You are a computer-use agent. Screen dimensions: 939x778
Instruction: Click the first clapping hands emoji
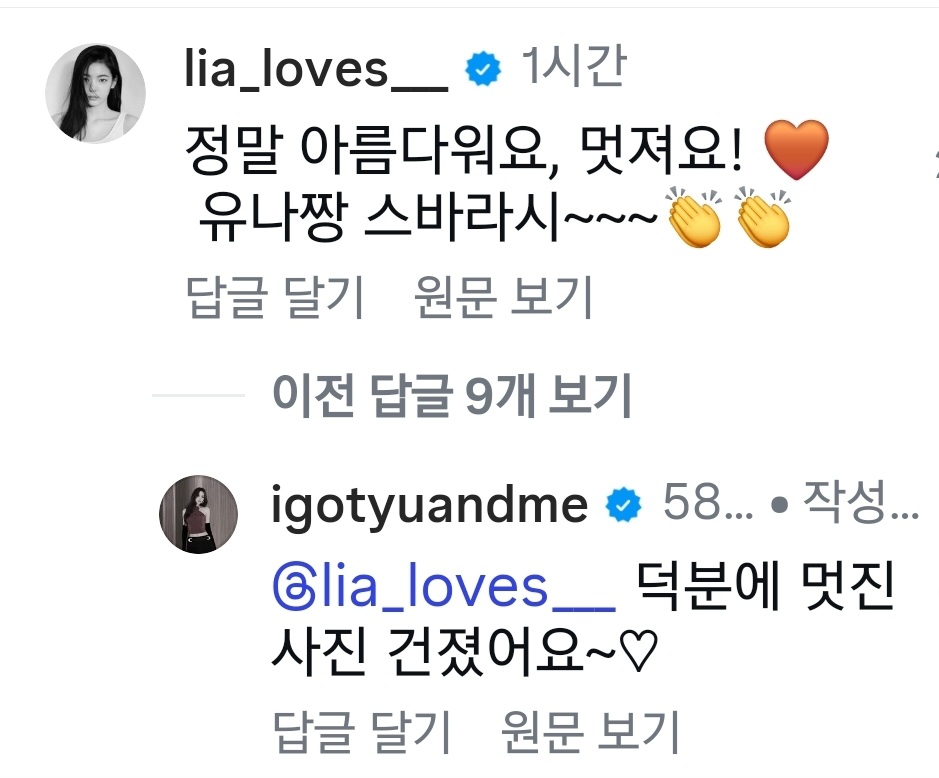694,218
